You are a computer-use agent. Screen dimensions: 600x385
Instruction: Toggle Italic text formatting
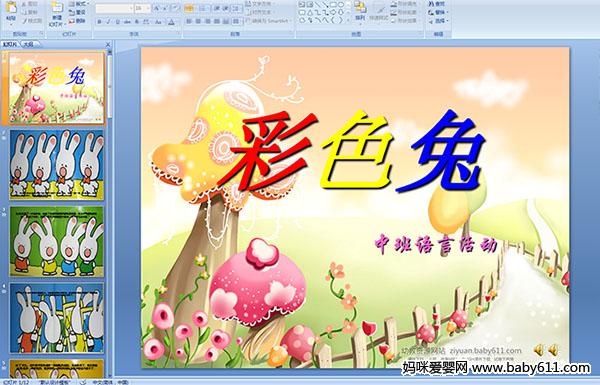click(x=108, y=22)
